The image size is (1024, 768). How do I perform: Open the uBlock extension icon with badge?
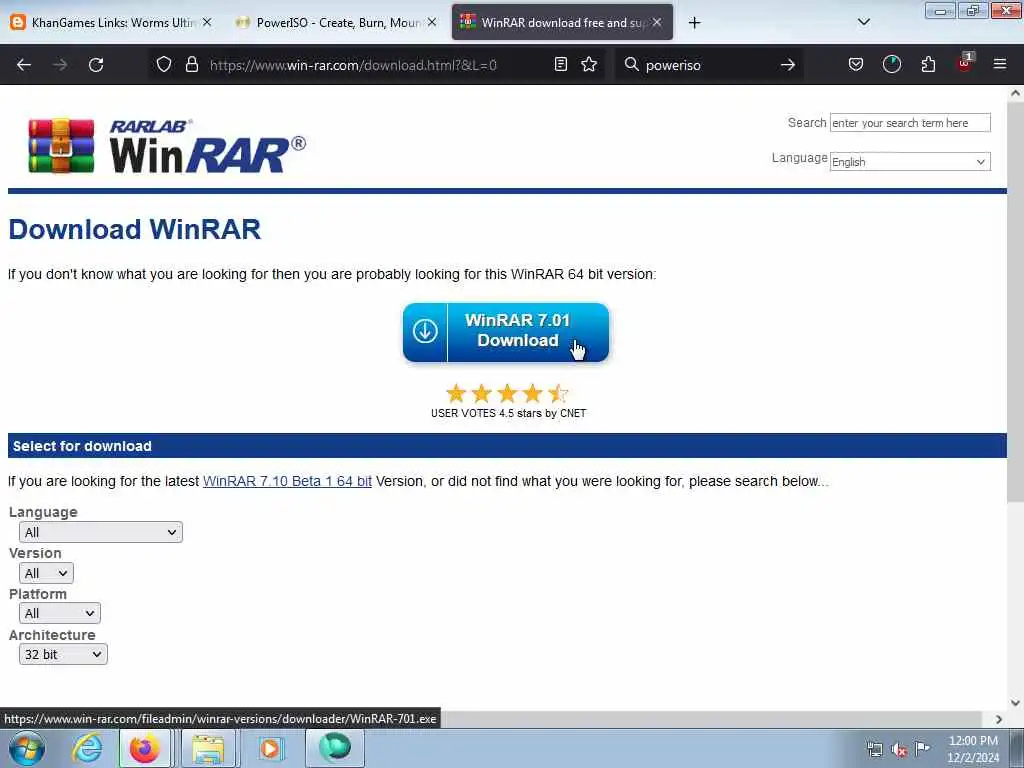pos(965,63)
